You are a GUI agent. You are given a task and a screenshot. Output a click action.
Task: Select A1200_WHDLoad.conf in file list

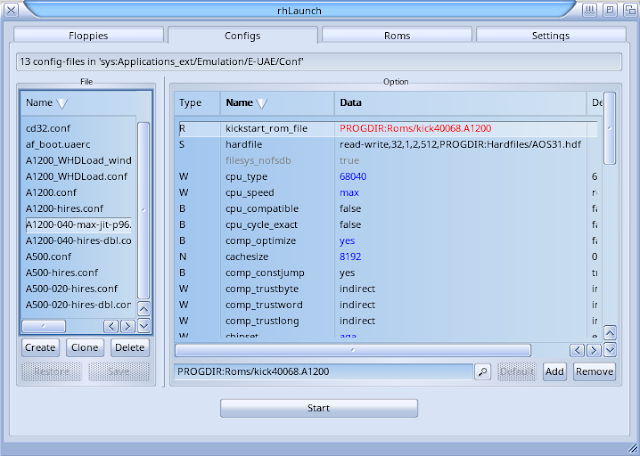pos(78,176)
